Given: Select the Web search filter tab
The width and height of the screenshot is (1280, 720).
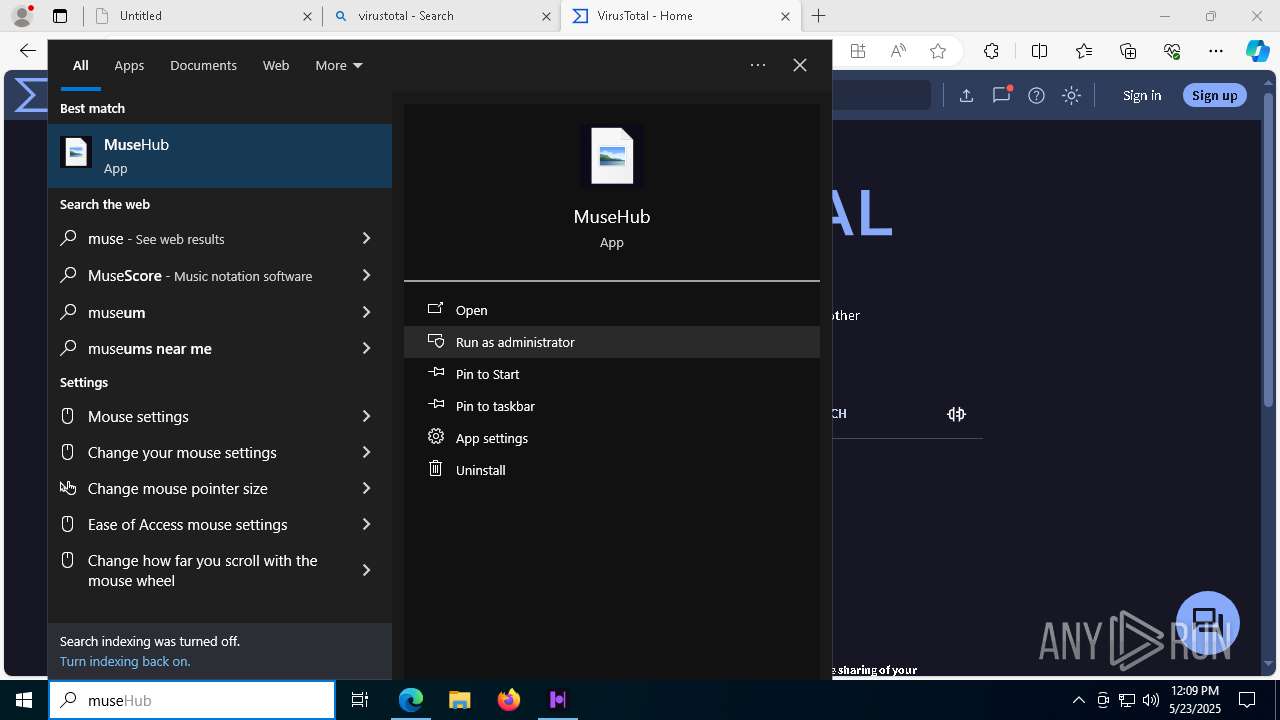Looking at the screenshot, I should coord(276,65).
